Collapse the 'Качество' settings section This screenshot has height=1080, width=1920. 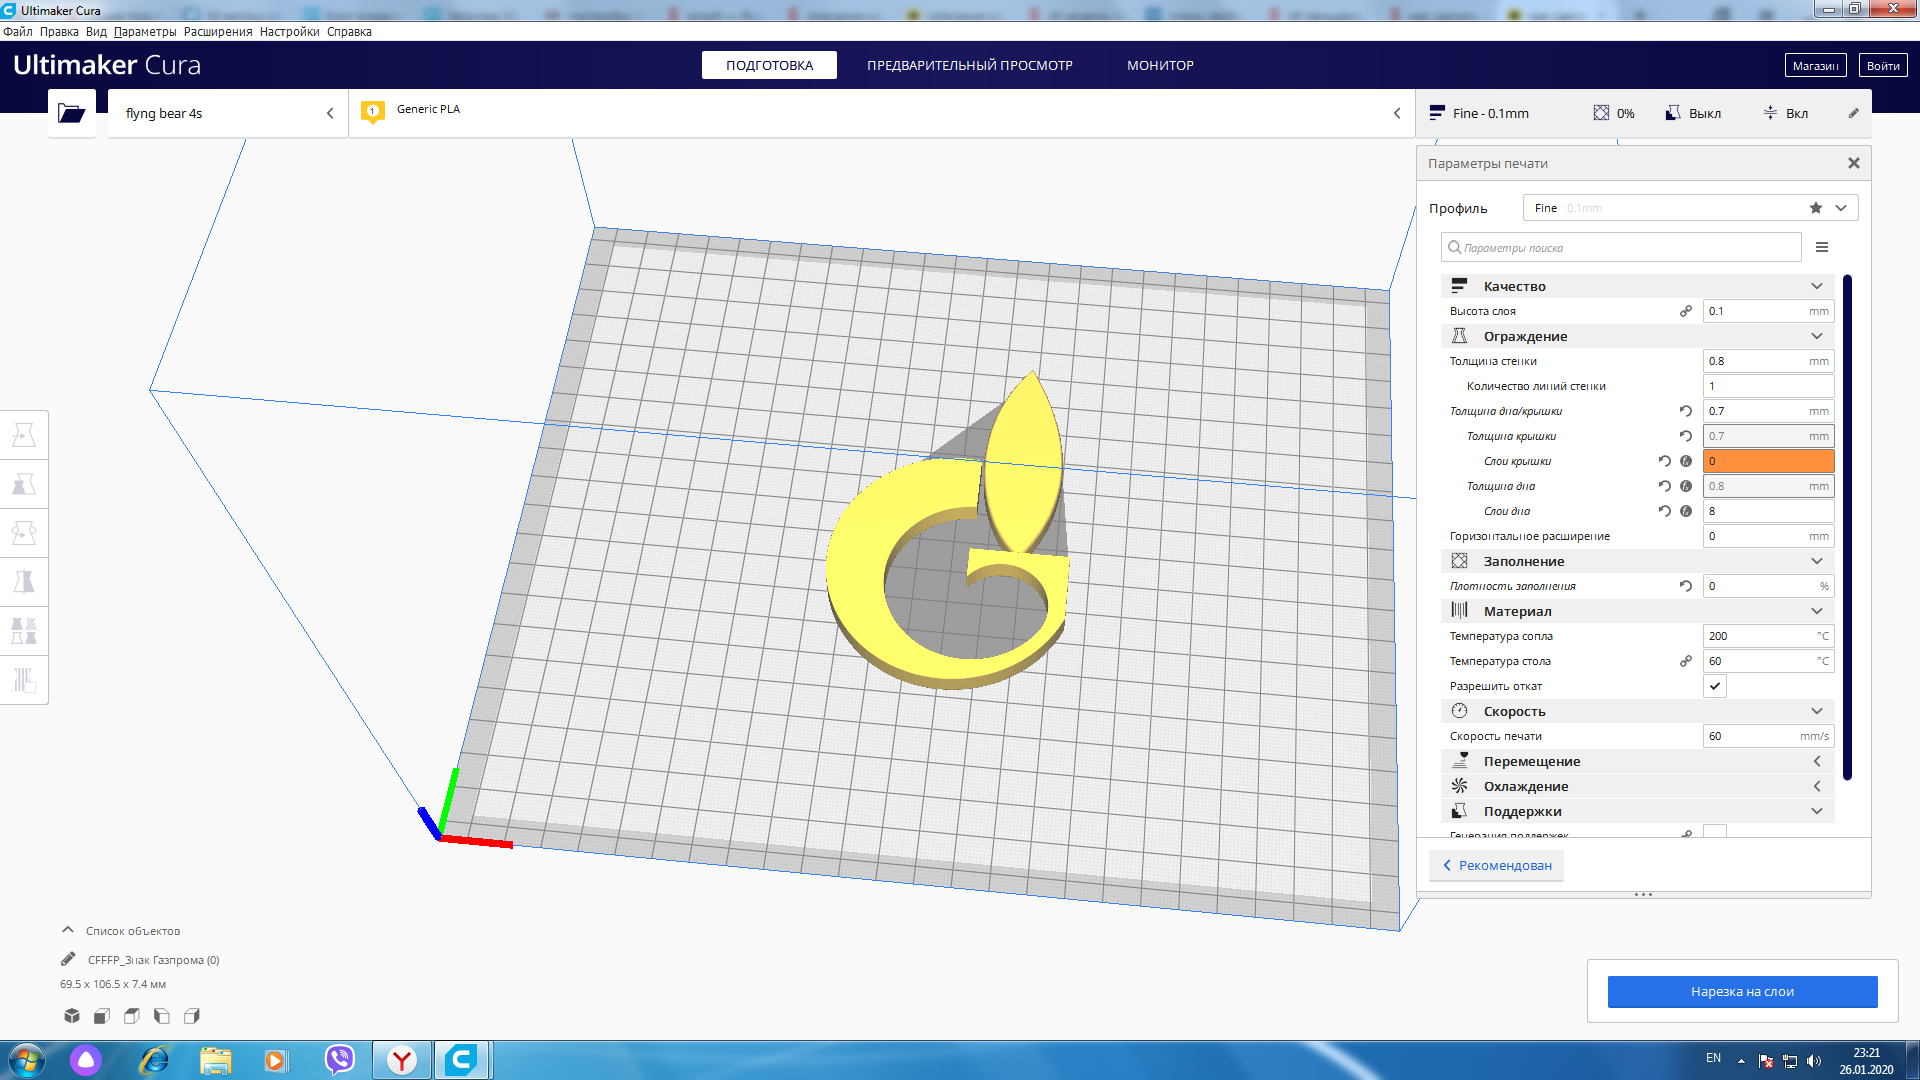(x=1816, y=286)
